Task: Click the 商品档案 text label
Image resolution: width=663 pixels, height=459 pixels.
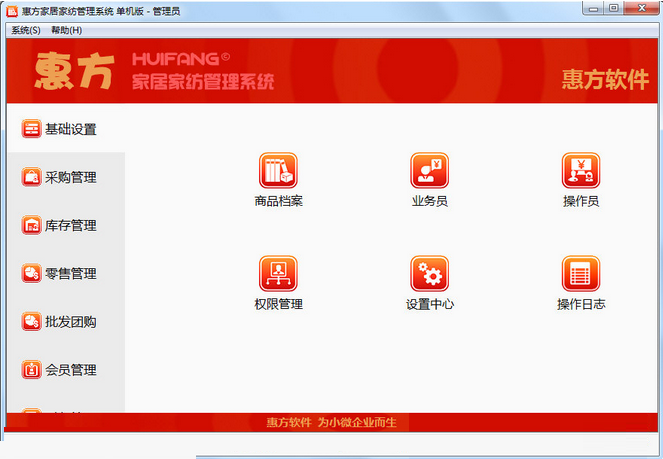Action: point(279,201)
